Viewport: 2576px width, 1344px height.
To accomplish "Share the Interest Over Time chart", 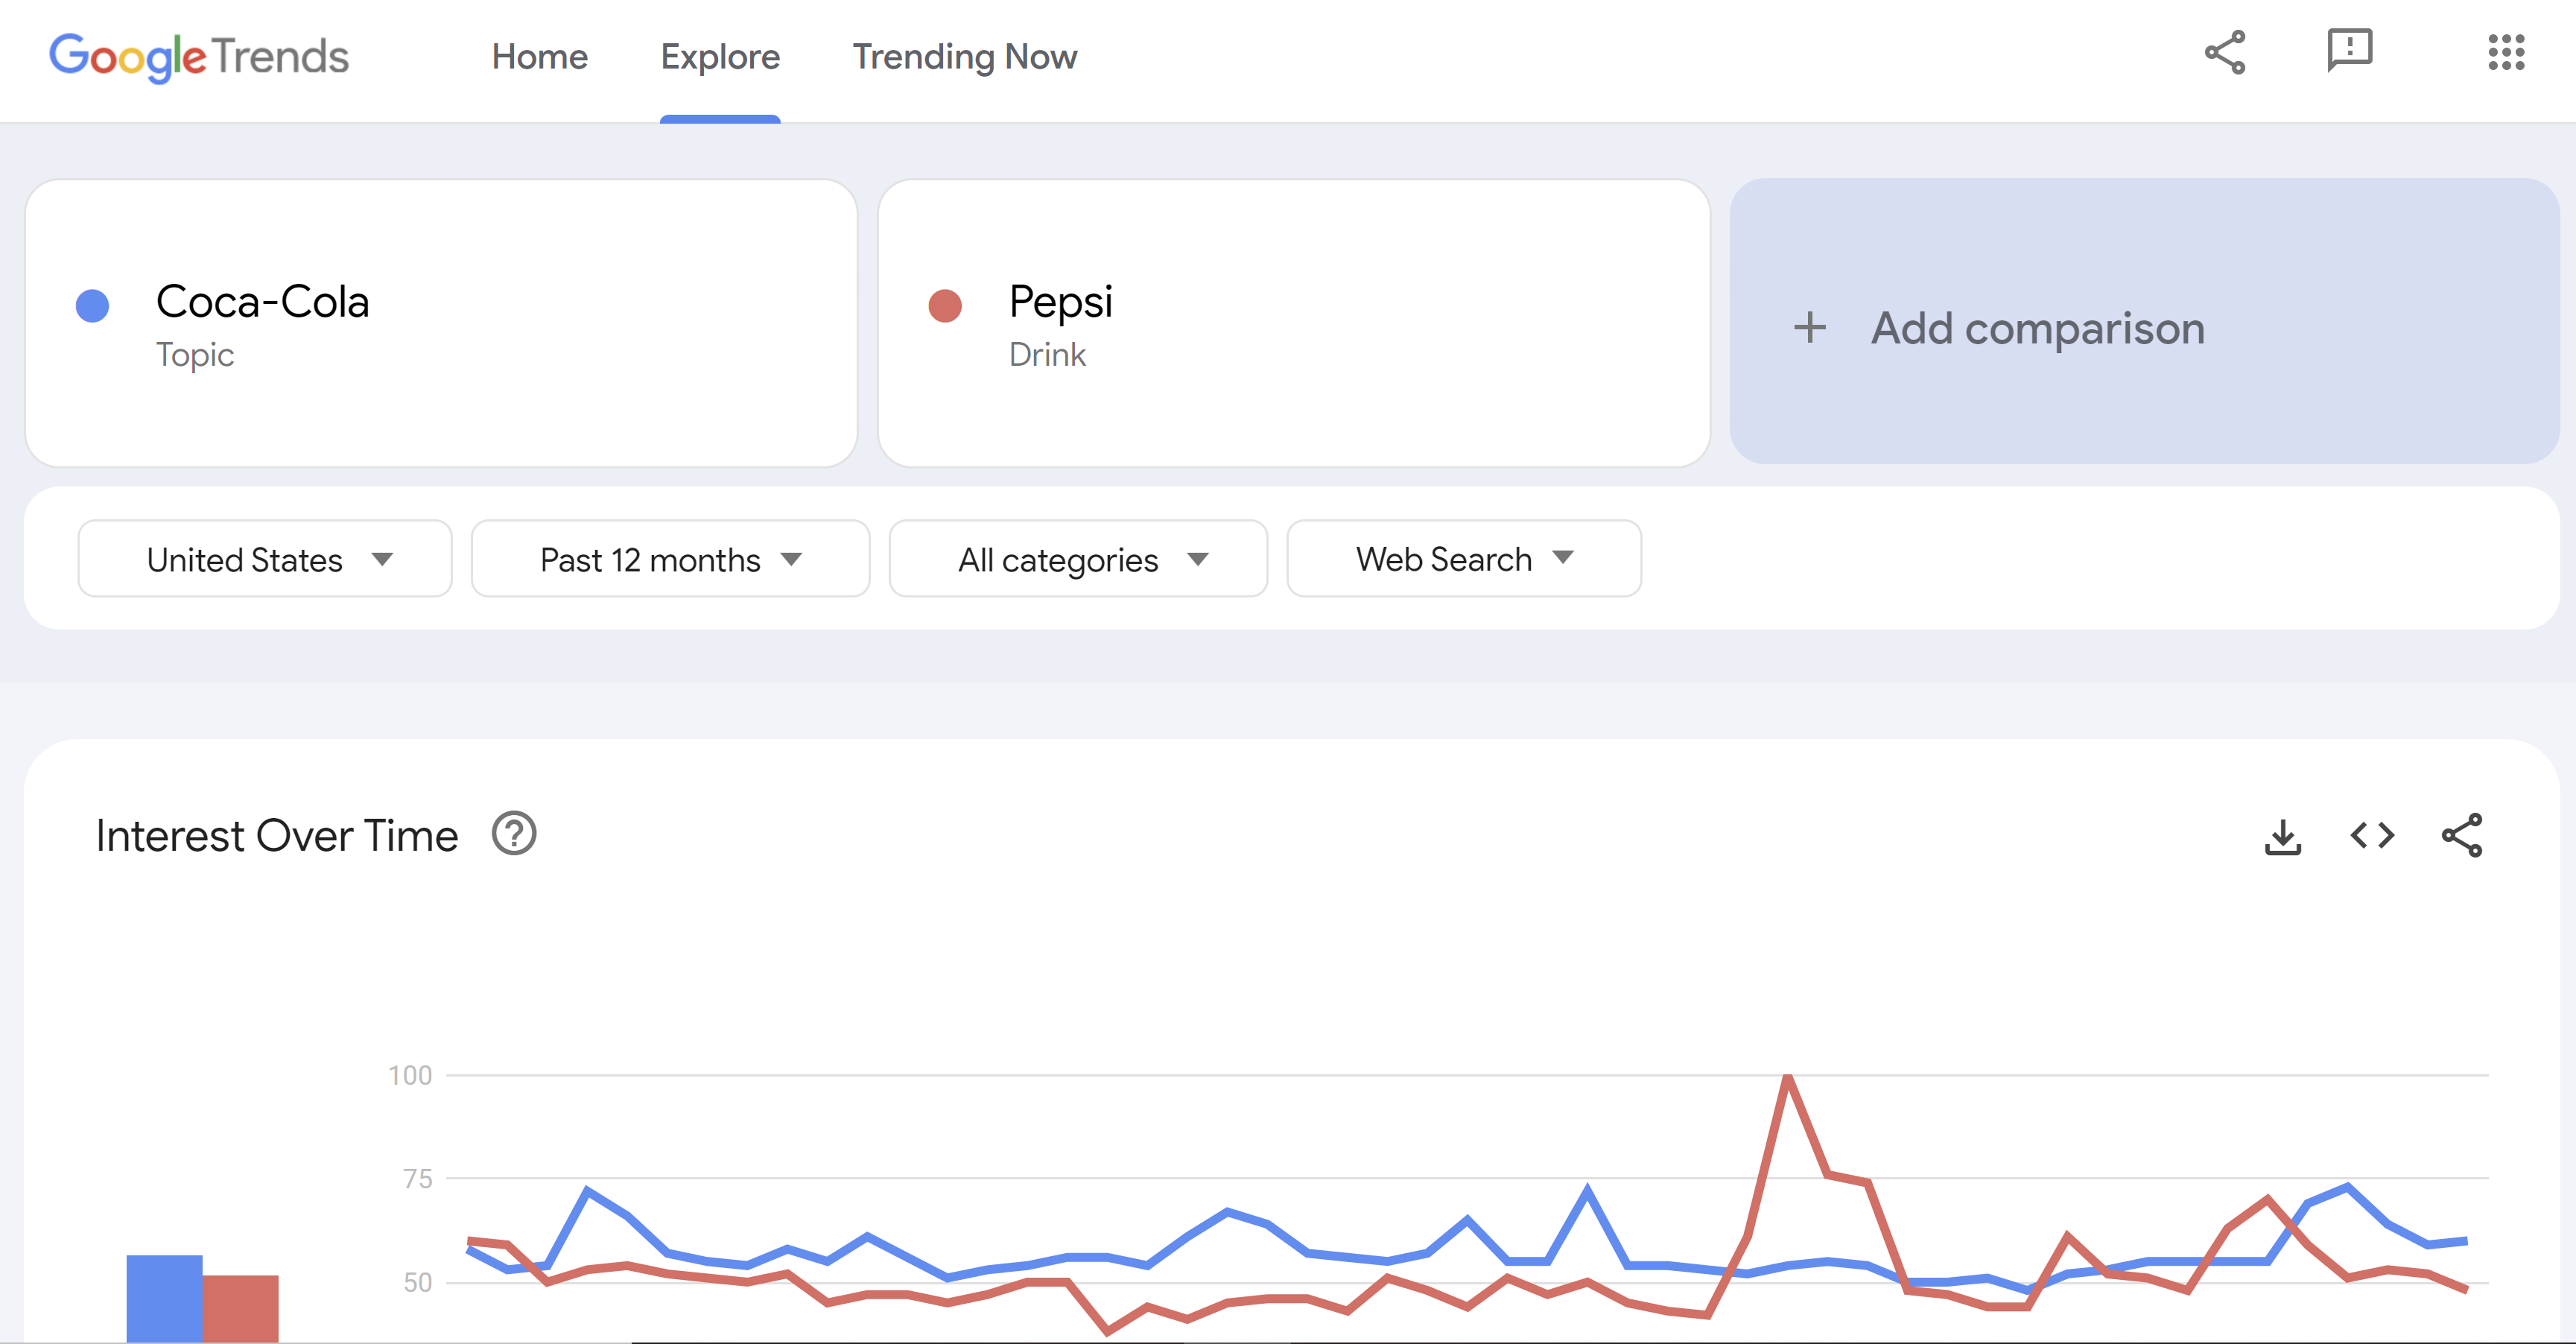I will pyautogui.click(x=2462, y=835).
